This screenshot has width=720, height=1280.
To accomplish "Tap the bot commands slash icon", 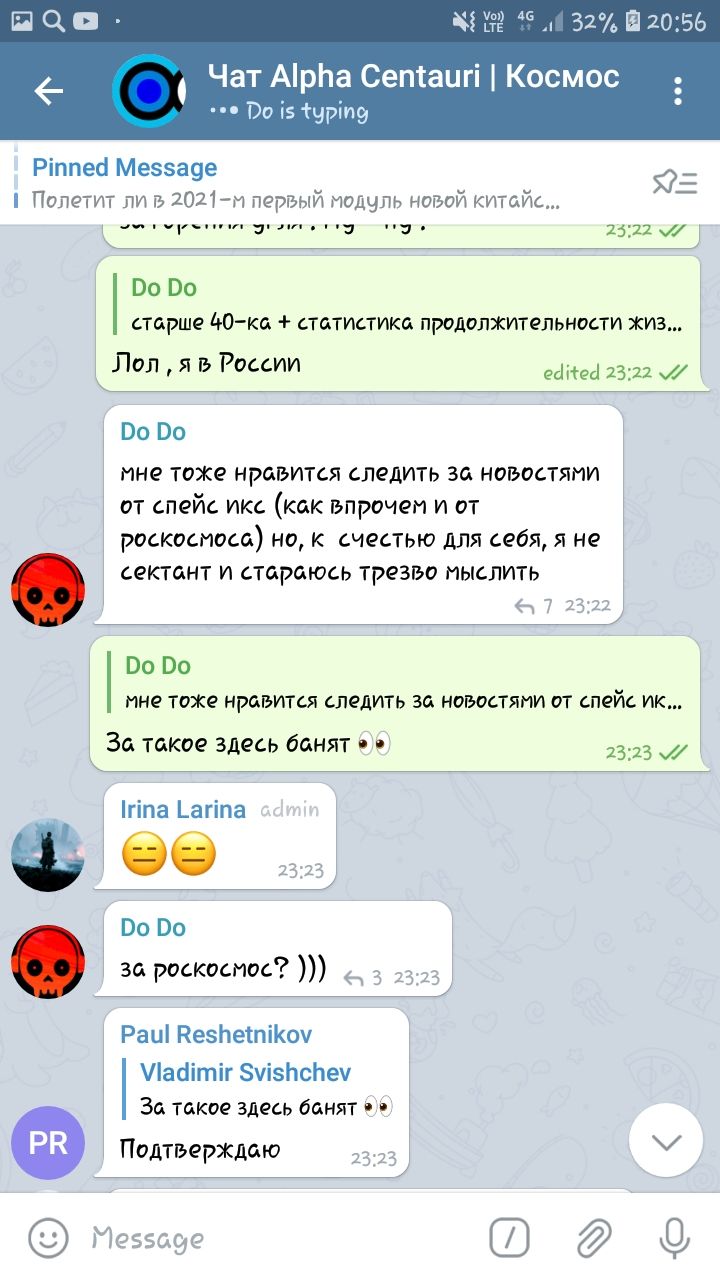I will pos(510,1239).
